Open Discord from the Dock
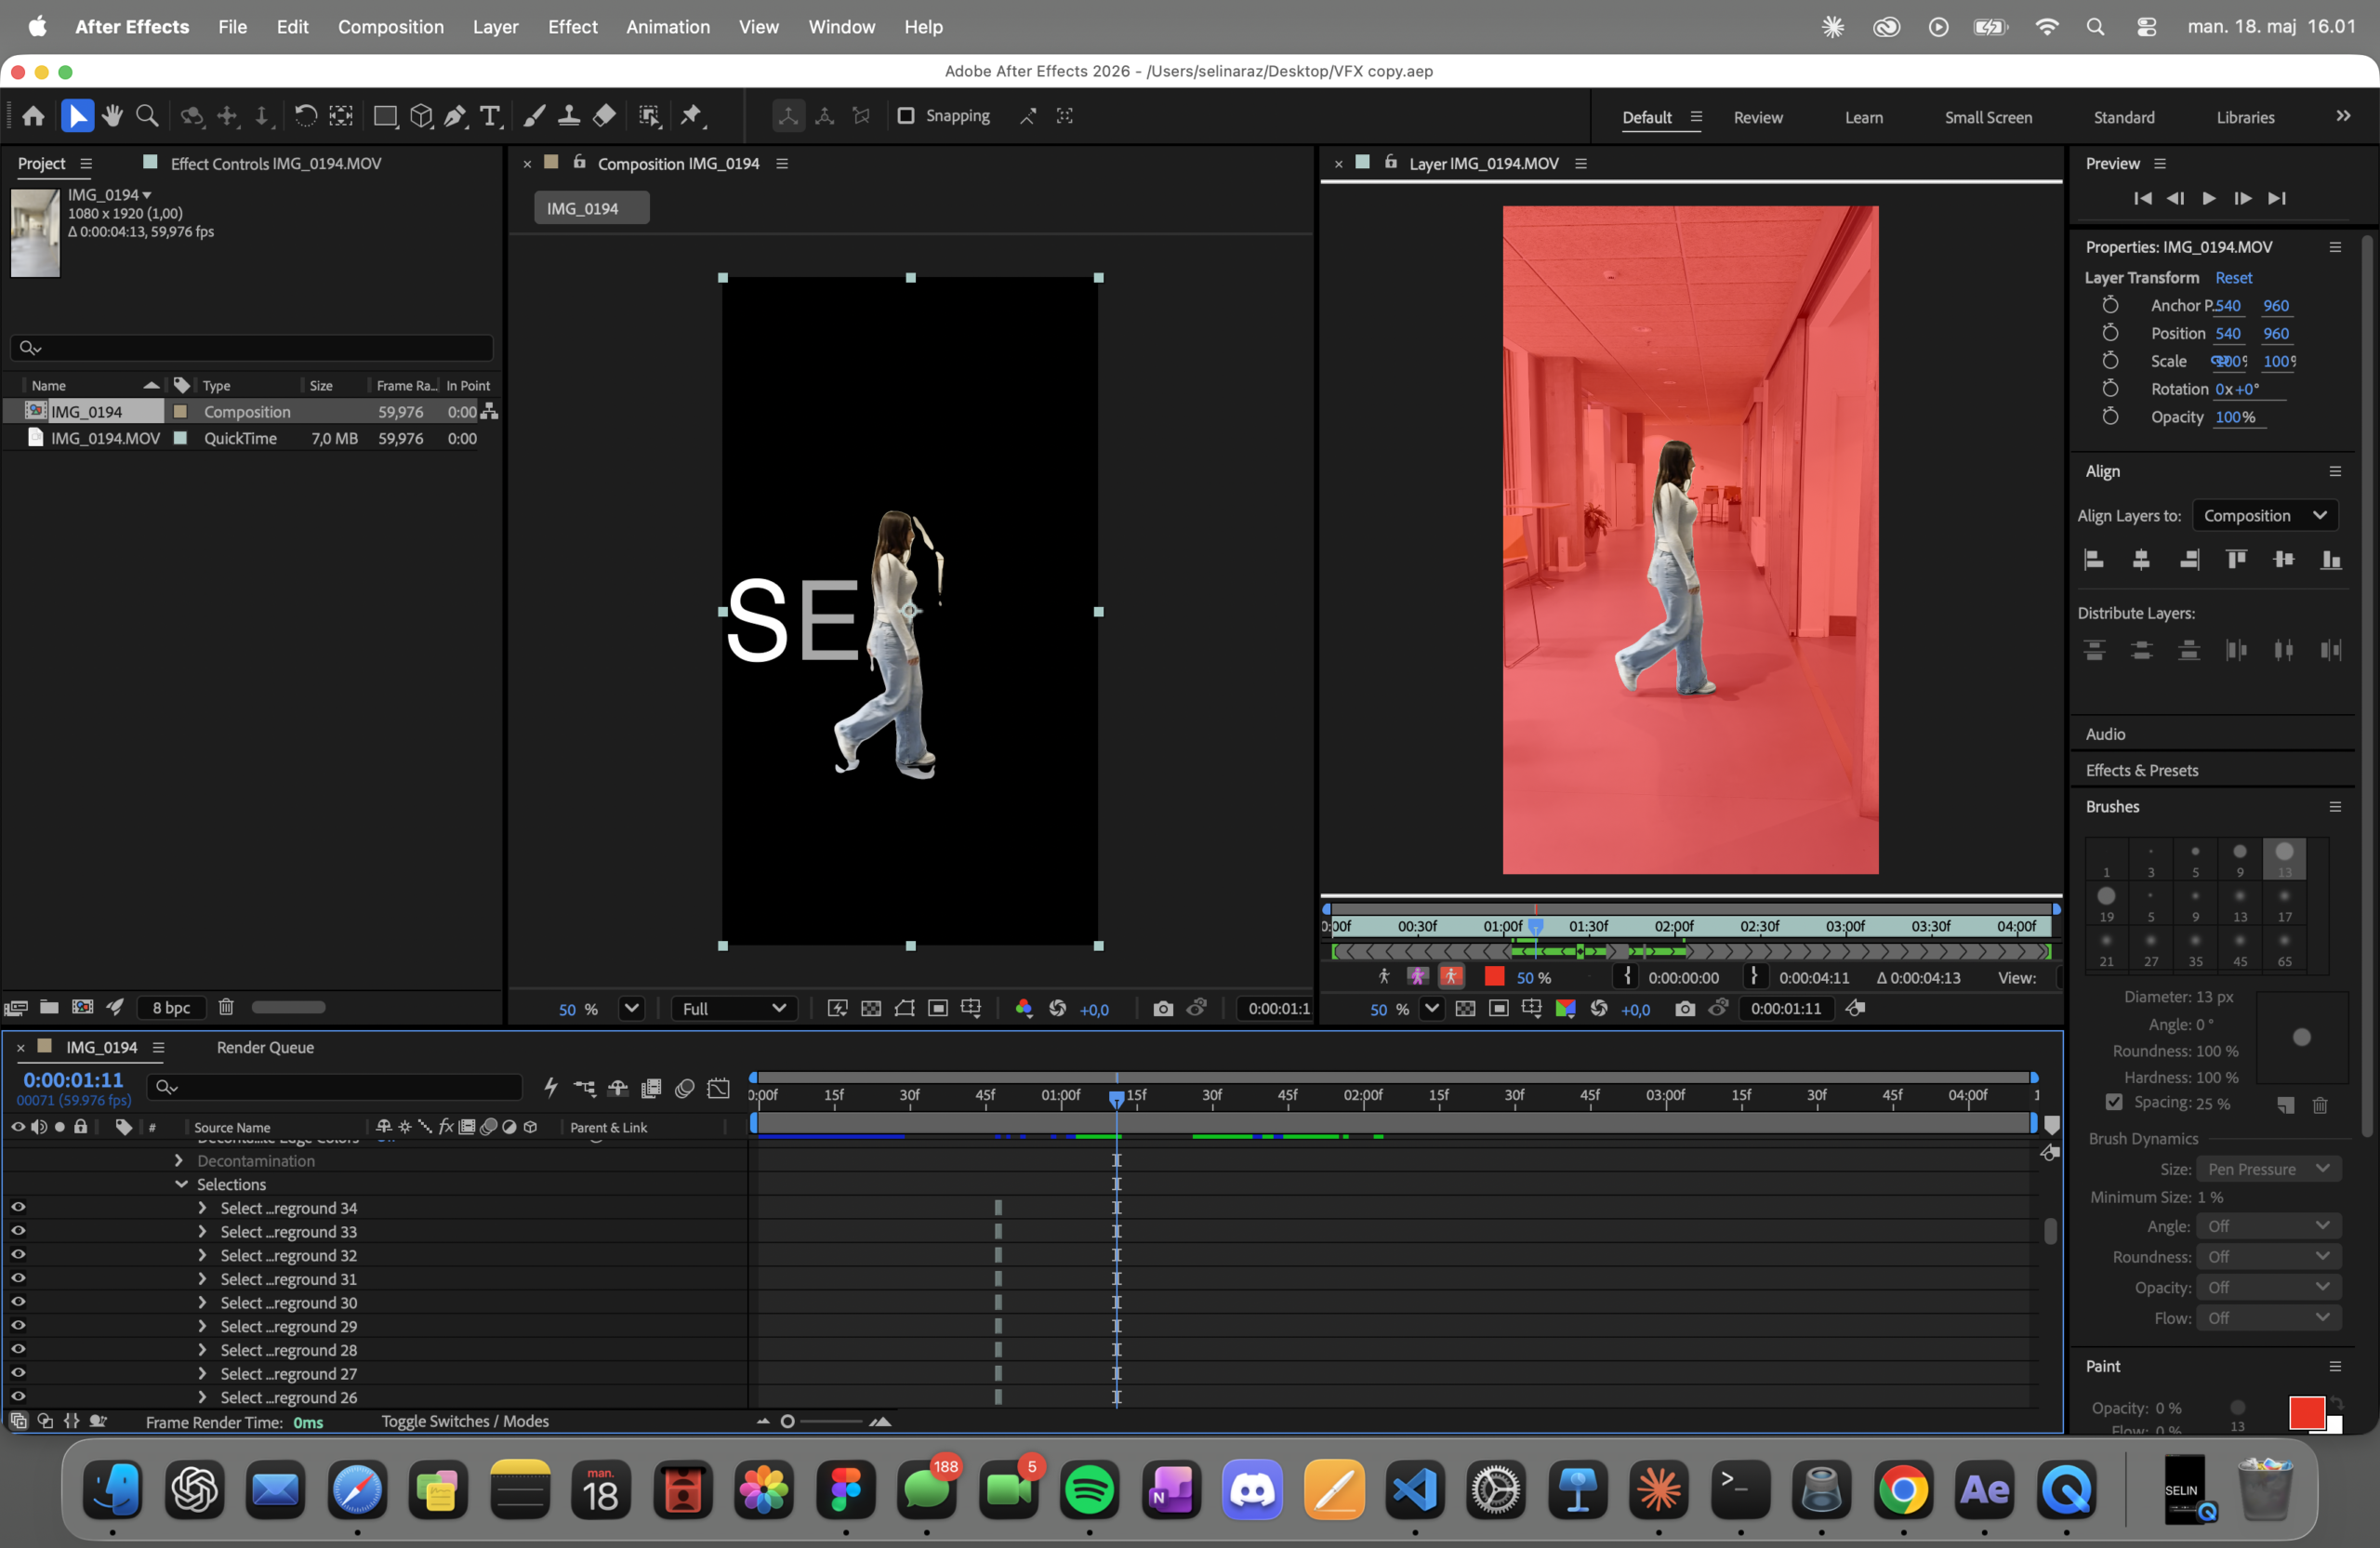2380x1548 pixels. (1252, 1490)
